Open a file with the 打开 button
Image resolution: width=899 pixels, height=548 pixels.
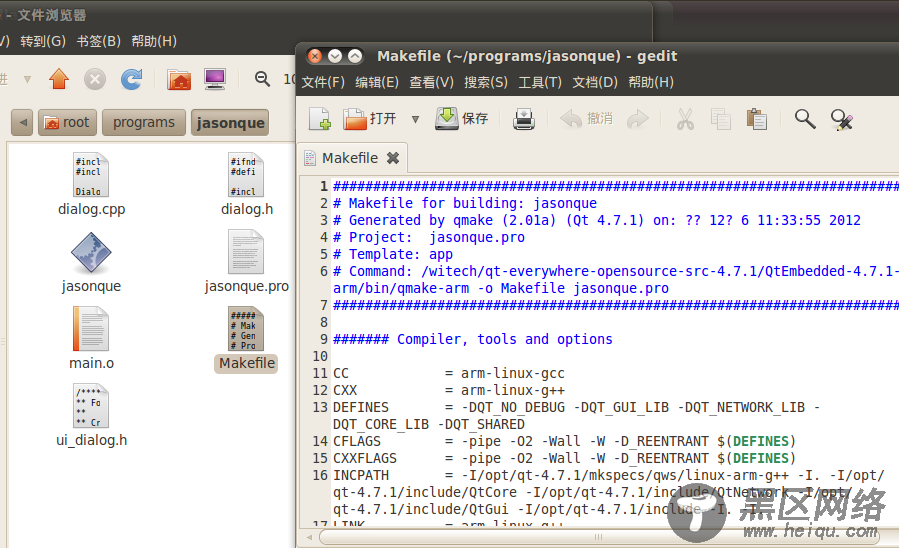pos(369,119)
